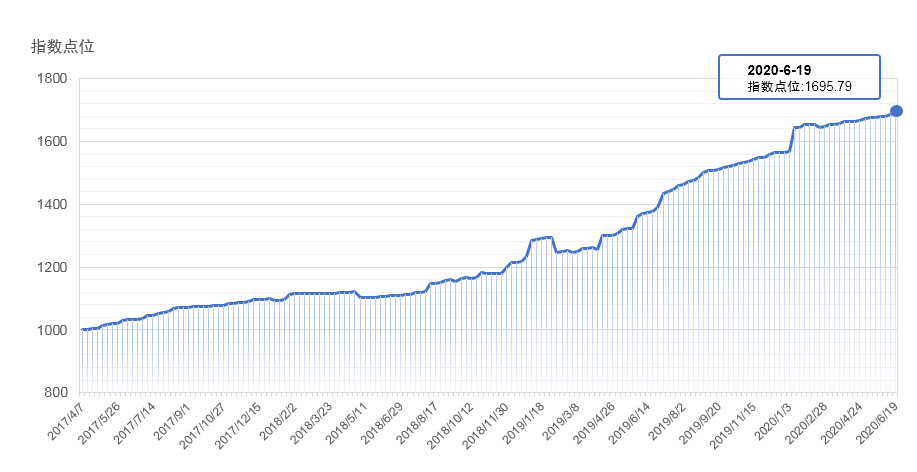The height and width of the screenshot is (472, 917).
Task: Click the 2019/6/14 date label
Action: click(x=628, y=422)
